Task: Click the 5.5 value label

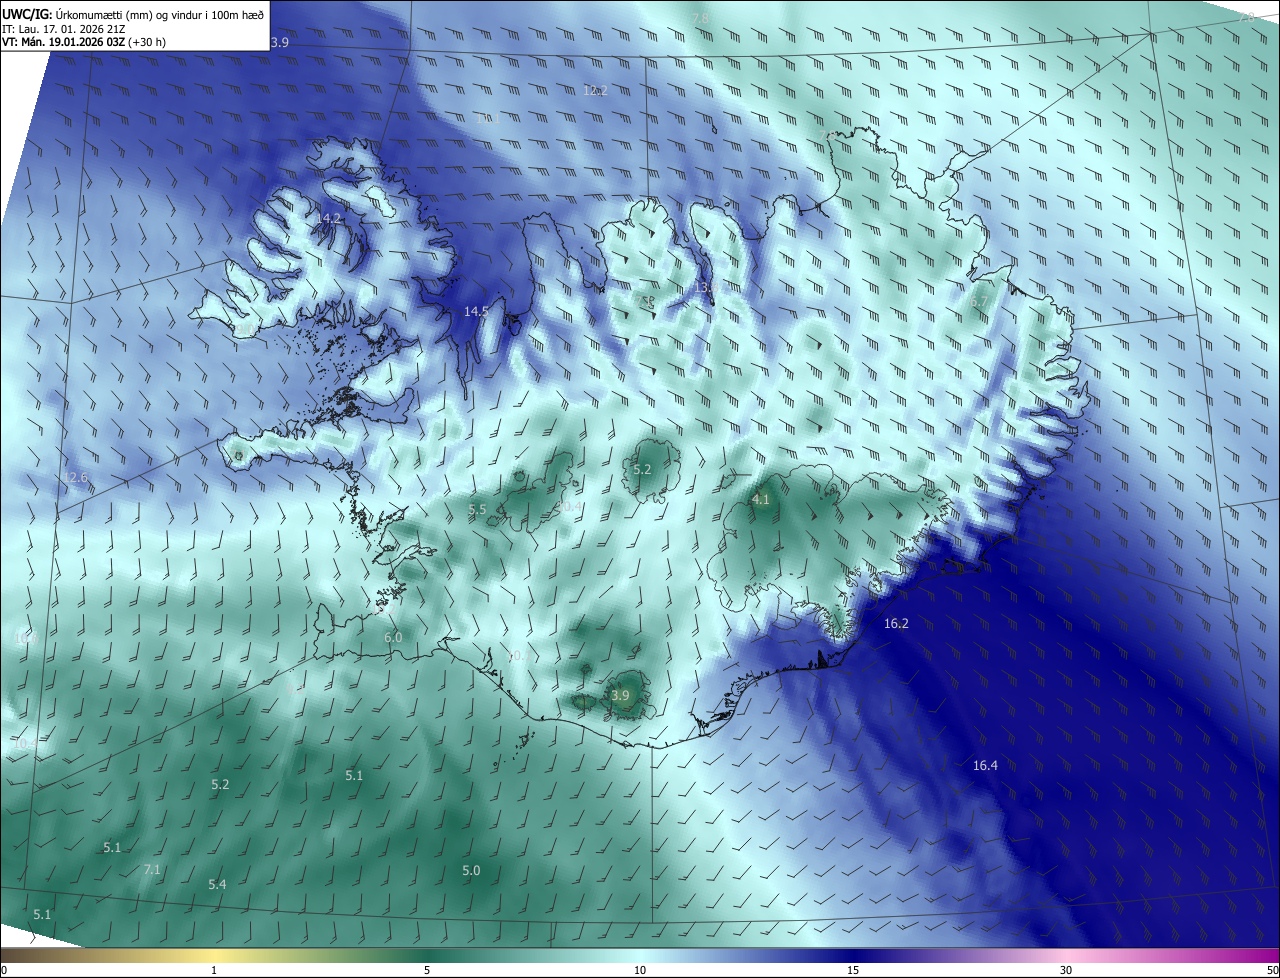Action: (477, 510)
